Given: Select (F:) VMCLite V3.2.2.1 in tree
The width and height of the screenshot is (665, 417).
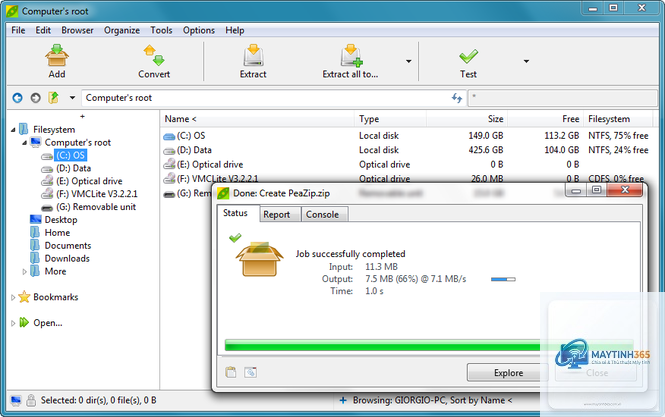Looking at the screenshot, I should pos(97,194).
